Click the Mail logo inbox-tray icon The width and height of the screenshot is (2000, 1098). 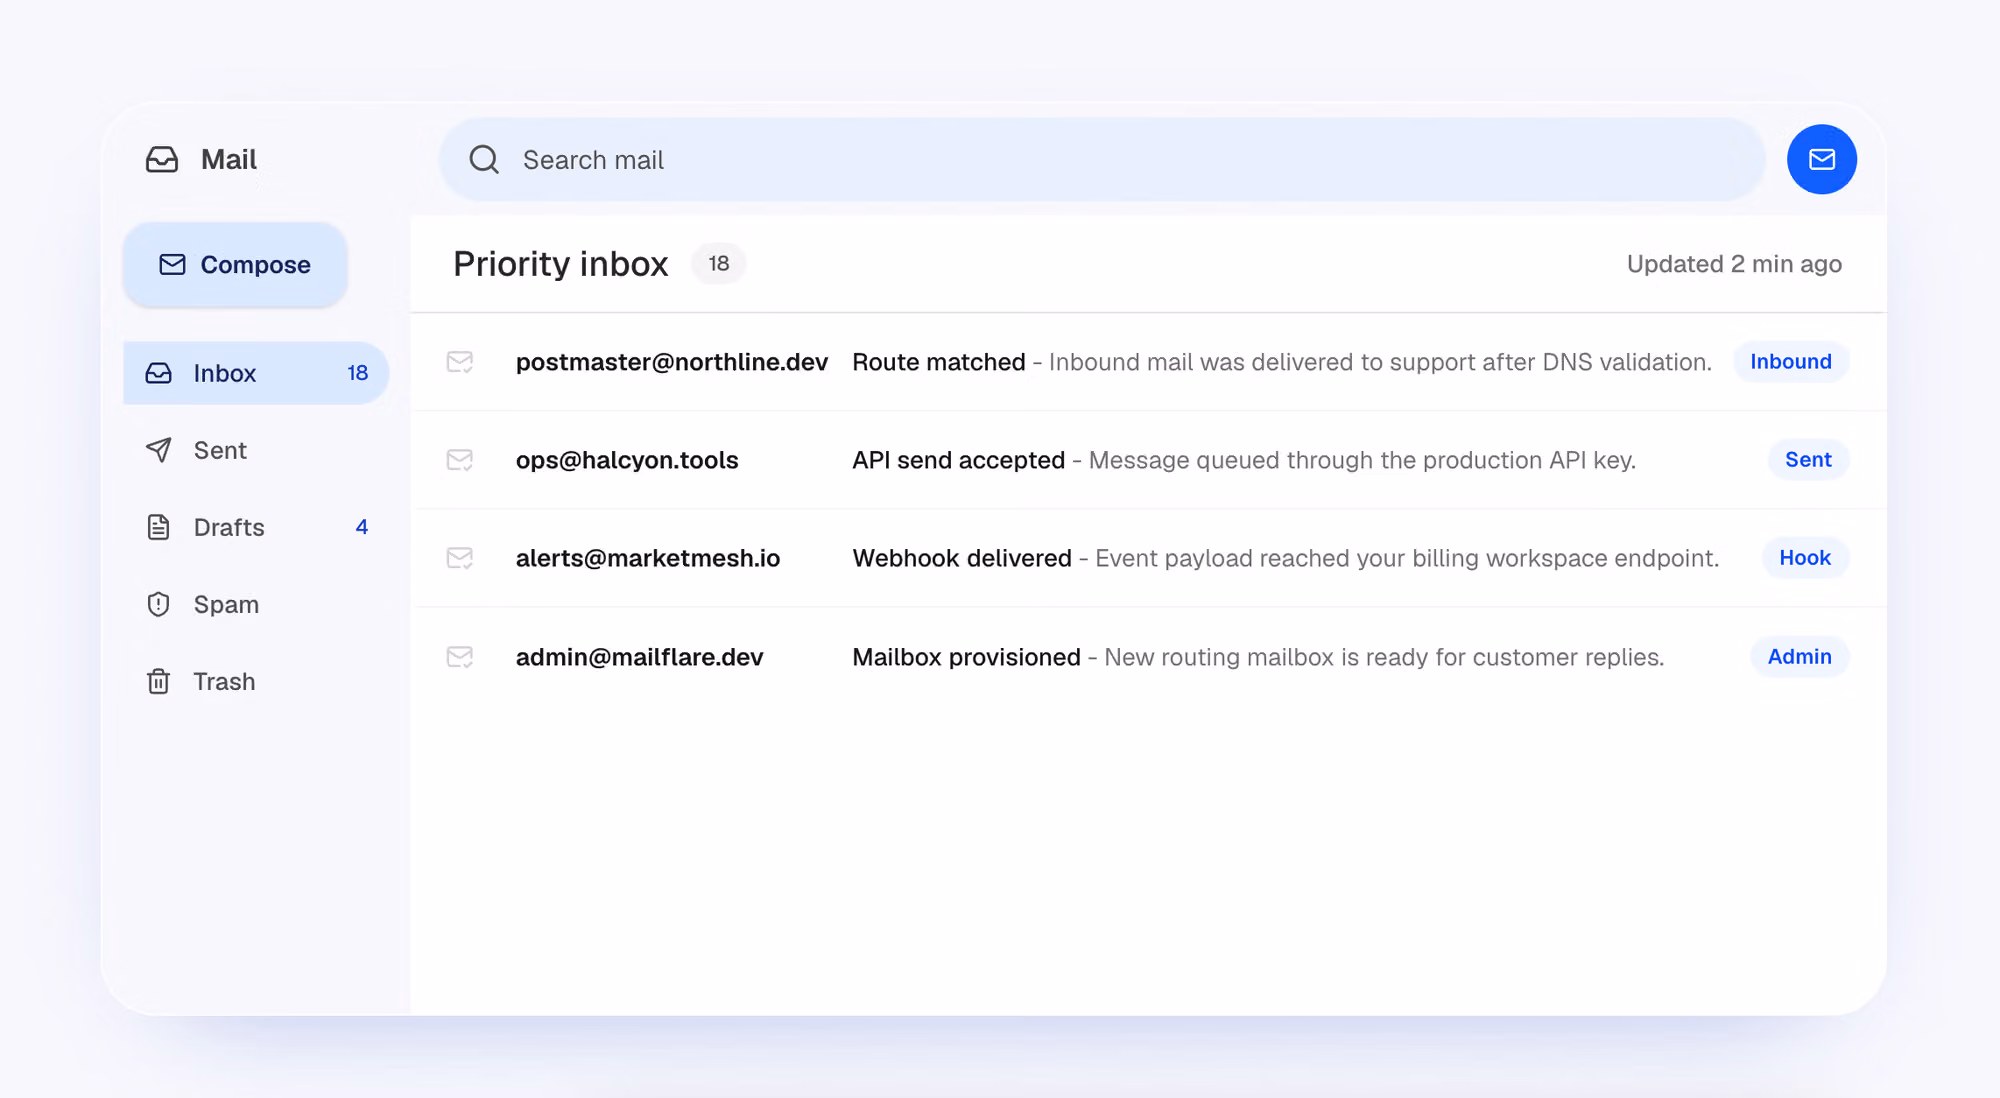tap(162, 160)
